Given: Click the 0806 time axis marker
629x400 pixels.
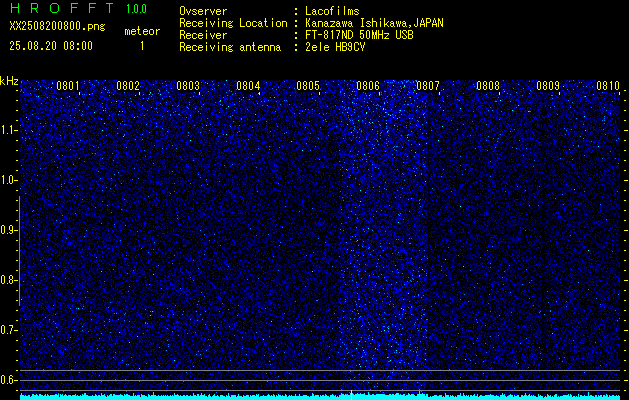Looking at the screenshot, I should click(368, 86).
